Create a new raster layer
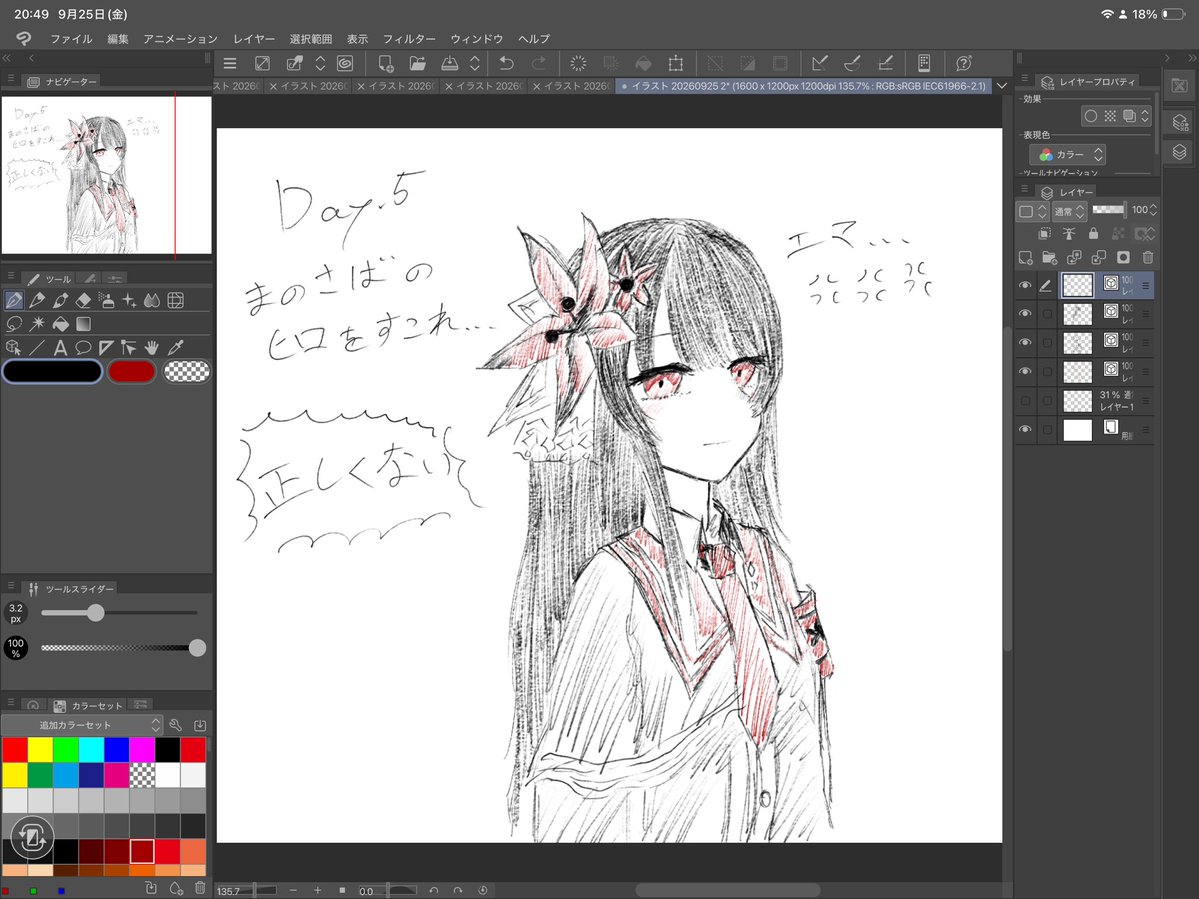1199x899 pixels. click(x=1025, y=258)
